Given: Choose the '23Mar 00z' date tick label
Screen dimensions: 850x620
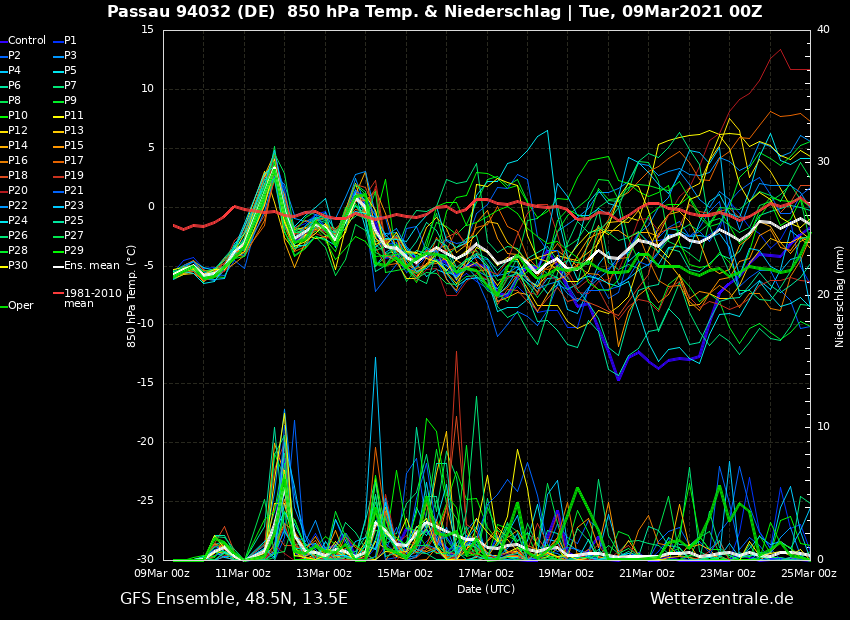Looking at the screenshot, I should [728, 573].
